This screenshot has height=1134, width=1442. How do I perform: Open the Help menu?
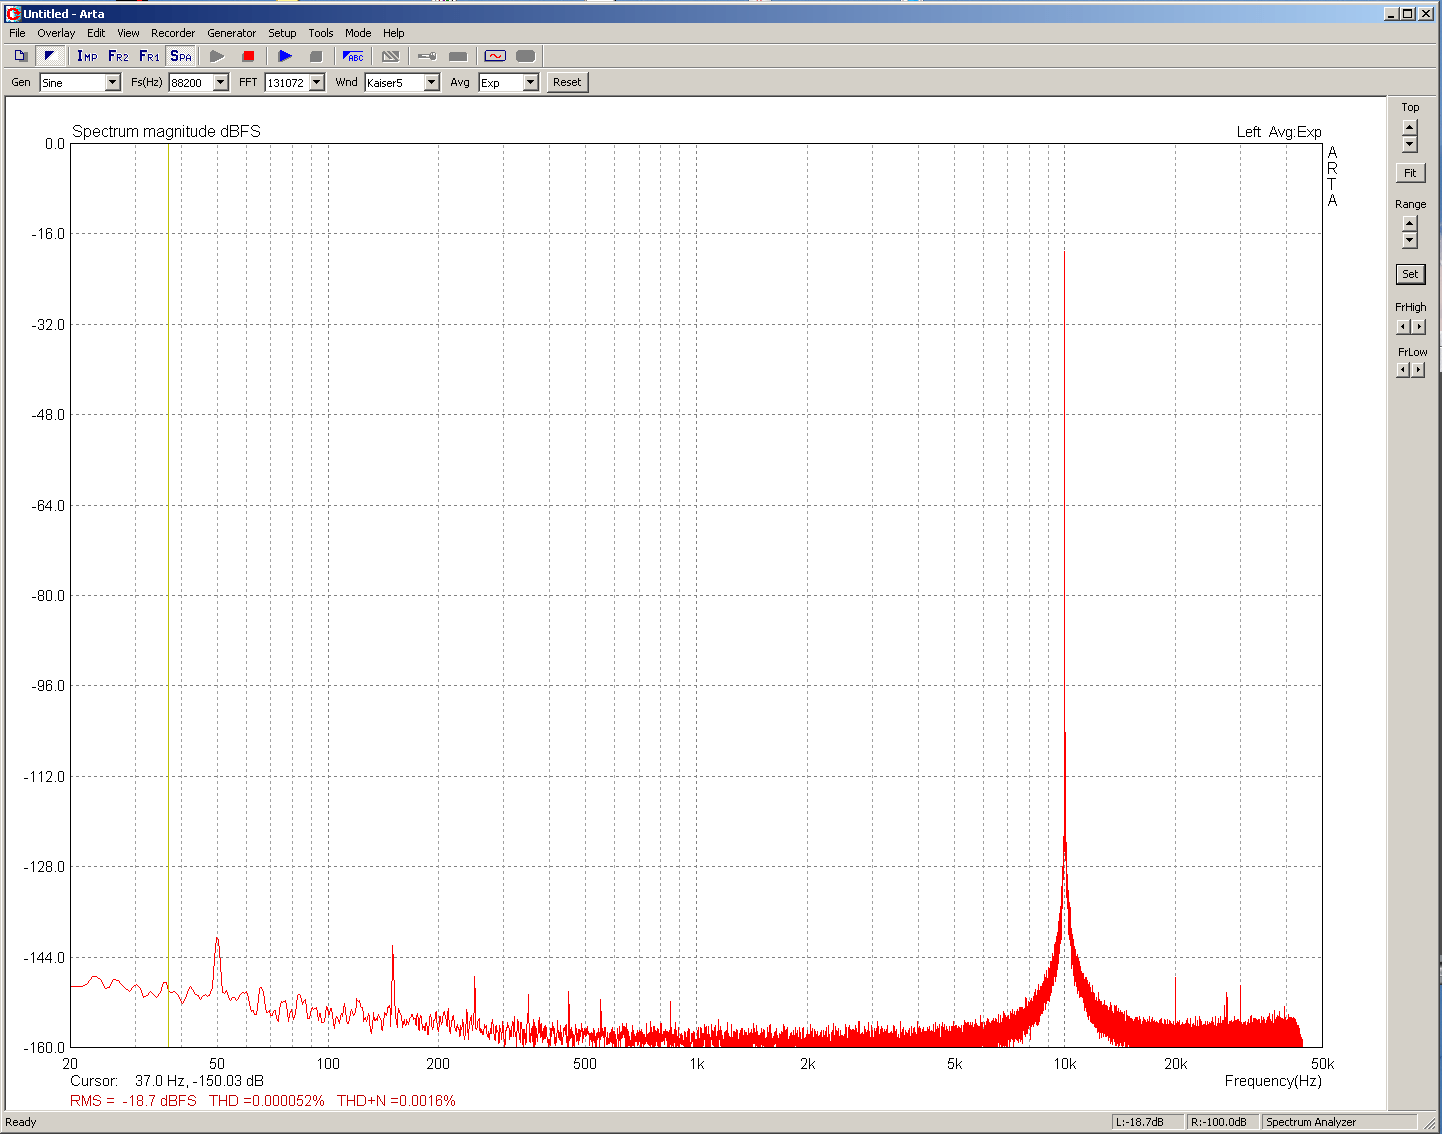point(394,33)
